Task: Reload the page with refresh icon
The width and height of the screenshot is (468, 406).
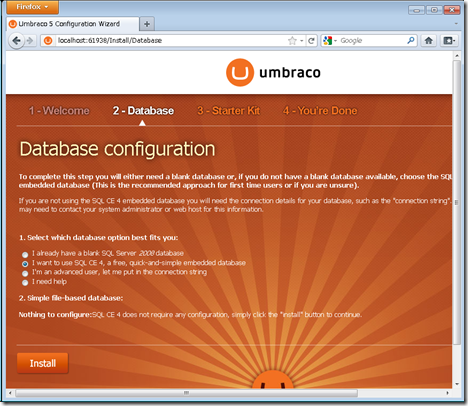Action: click(x=311, y=41)
